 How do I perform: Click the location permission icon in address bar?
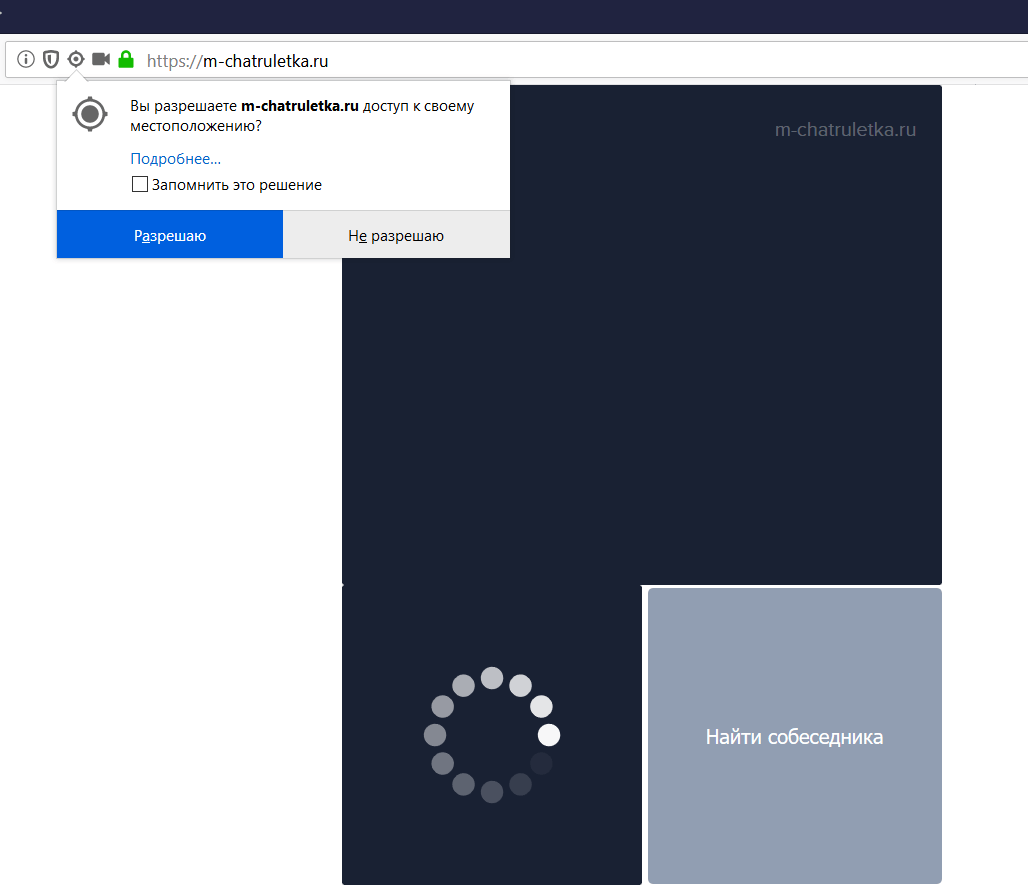click(76, 60)
